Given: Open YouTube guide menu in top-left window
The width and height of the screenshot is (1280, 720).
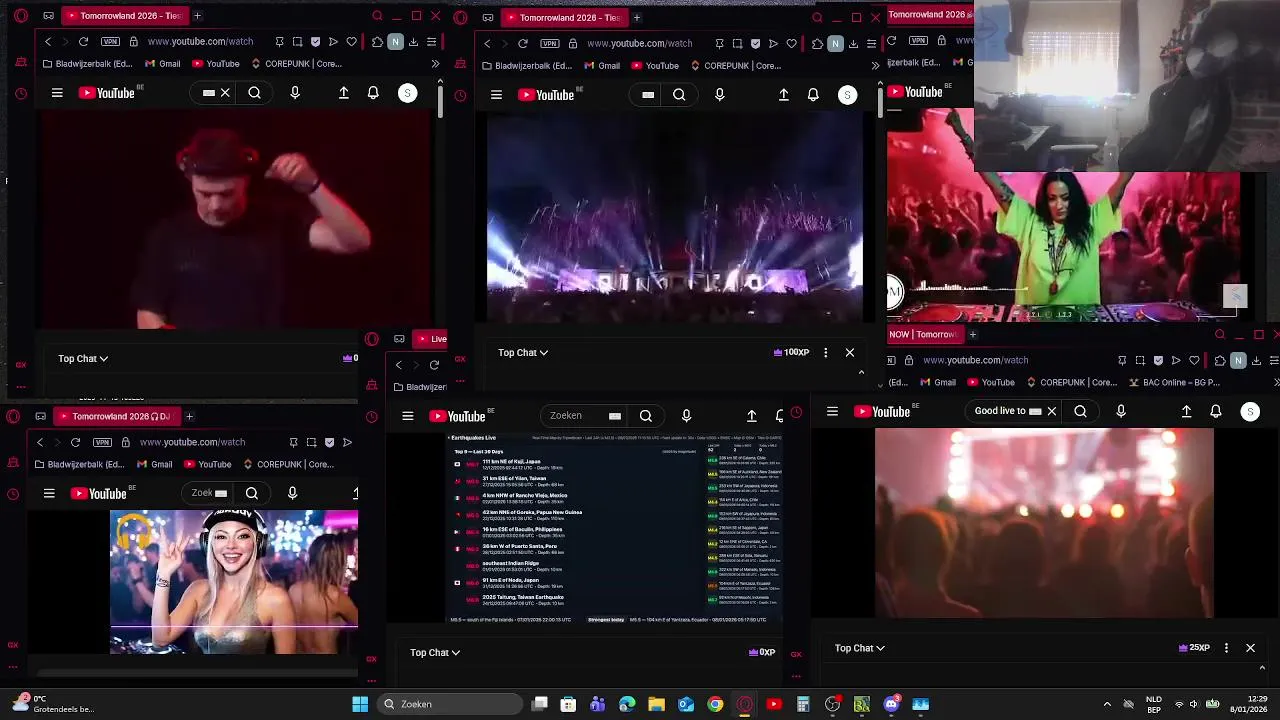Looking at the screenshot, I should [57, 93].
